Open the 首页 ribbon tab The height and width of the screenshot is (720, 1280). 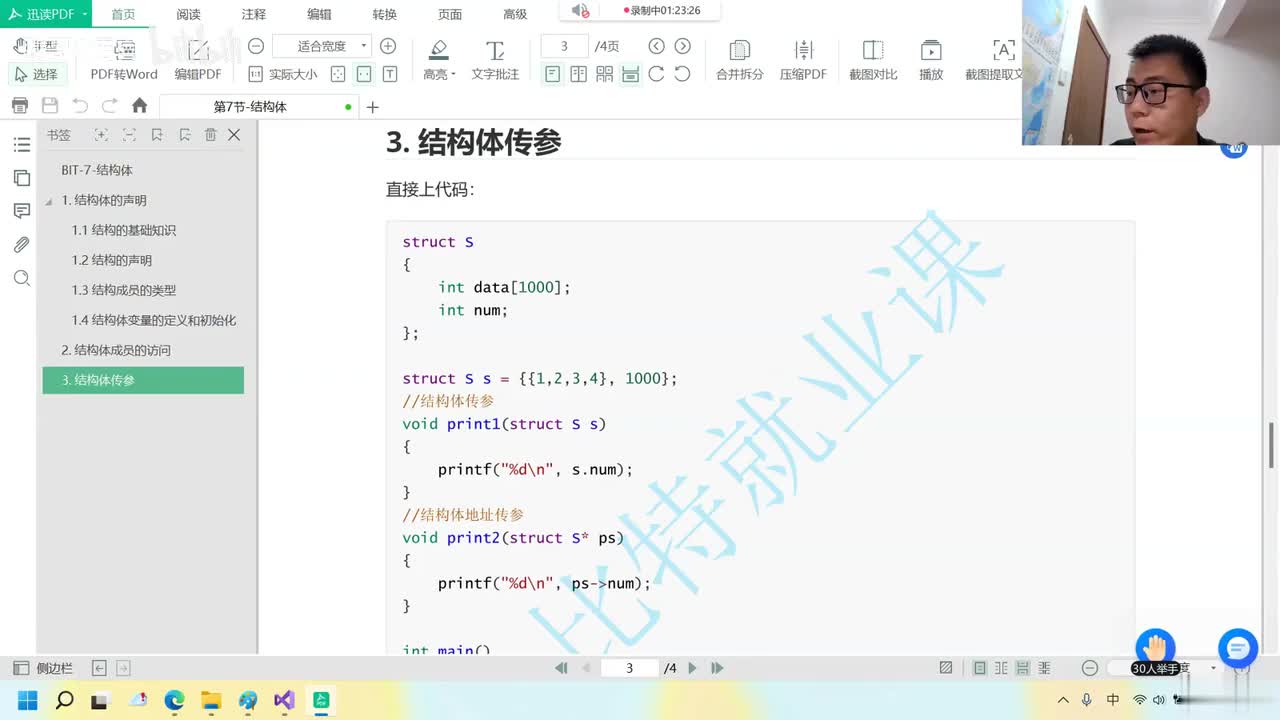click(x=123, y=14)
